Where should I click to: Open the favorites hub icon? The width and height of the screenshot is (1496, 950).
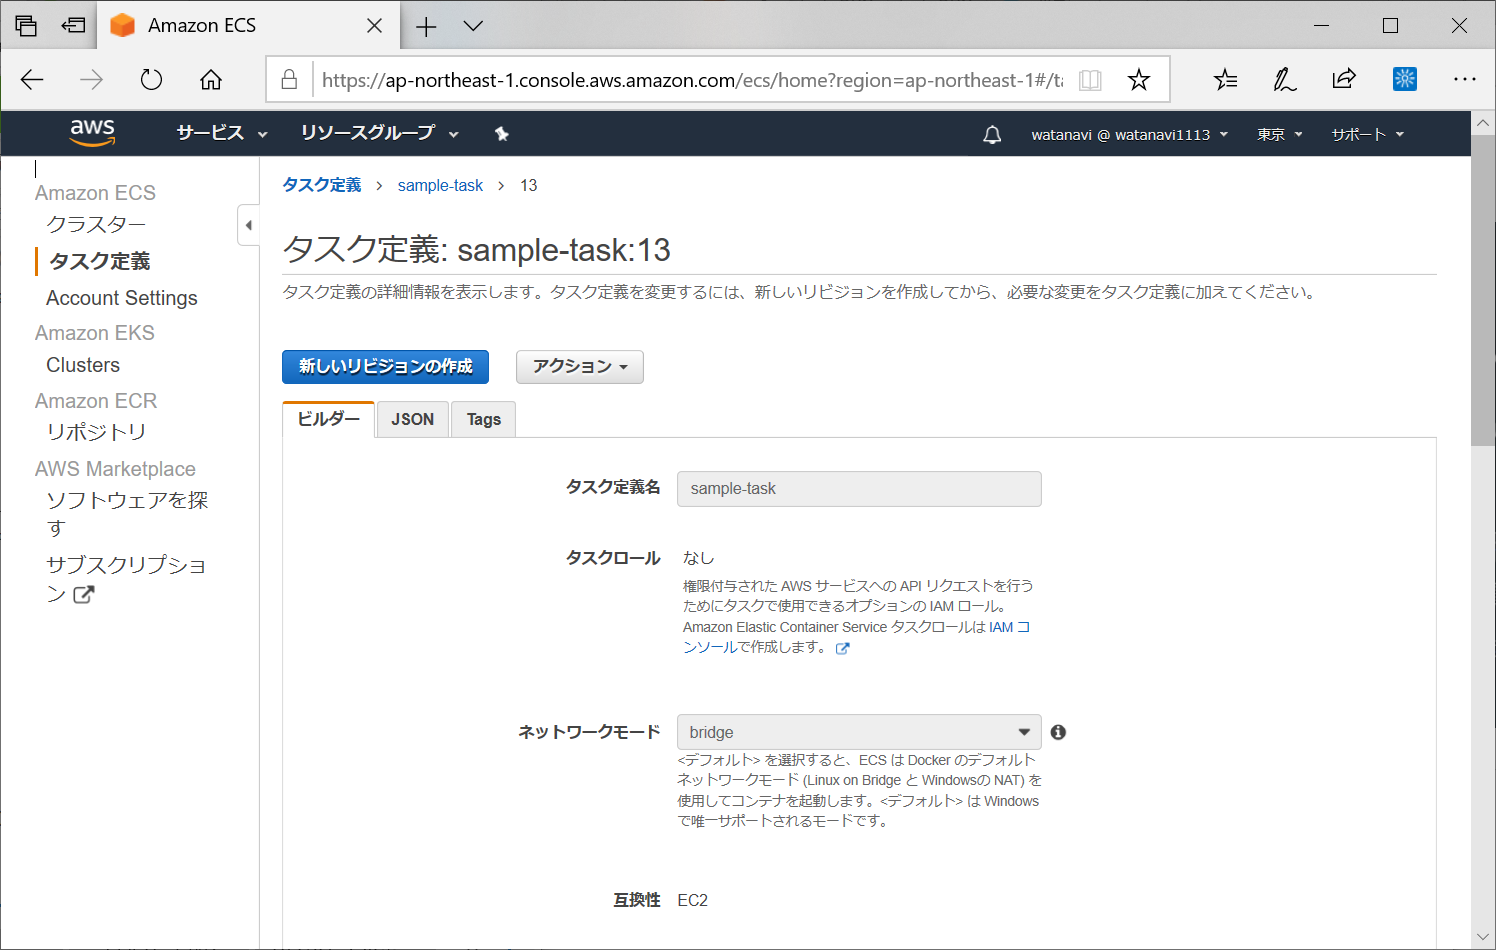coord(1225,80)
